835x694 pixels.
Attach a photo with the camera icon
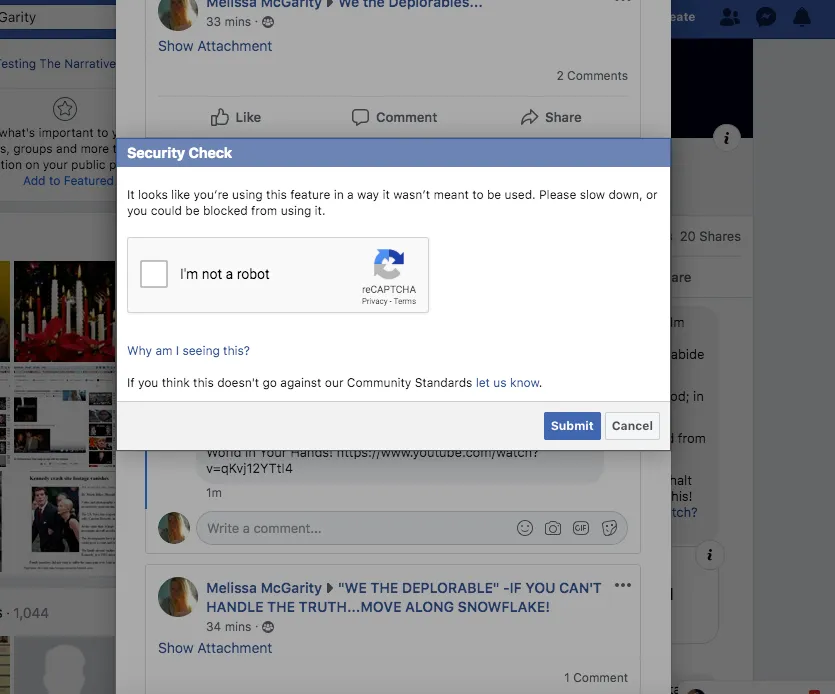pos(553,528)
